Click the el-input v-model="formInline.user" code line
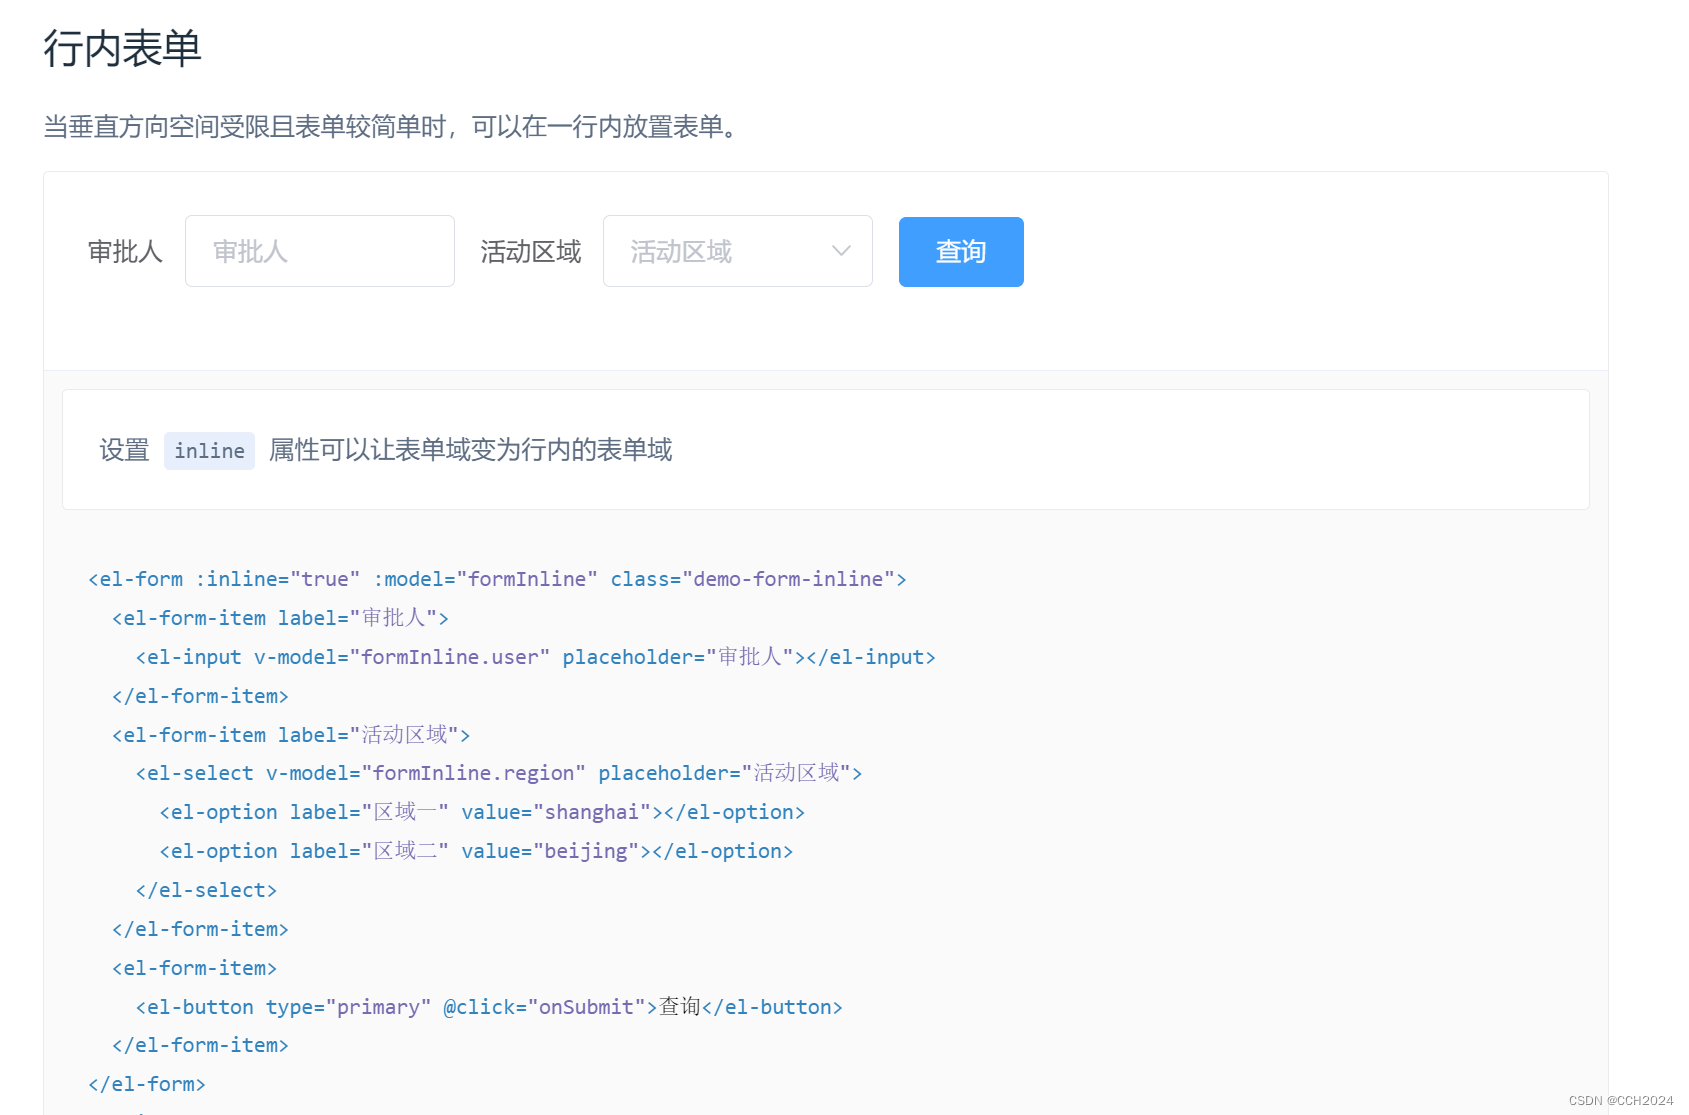1689x1115 pixels. click(536, 657)
